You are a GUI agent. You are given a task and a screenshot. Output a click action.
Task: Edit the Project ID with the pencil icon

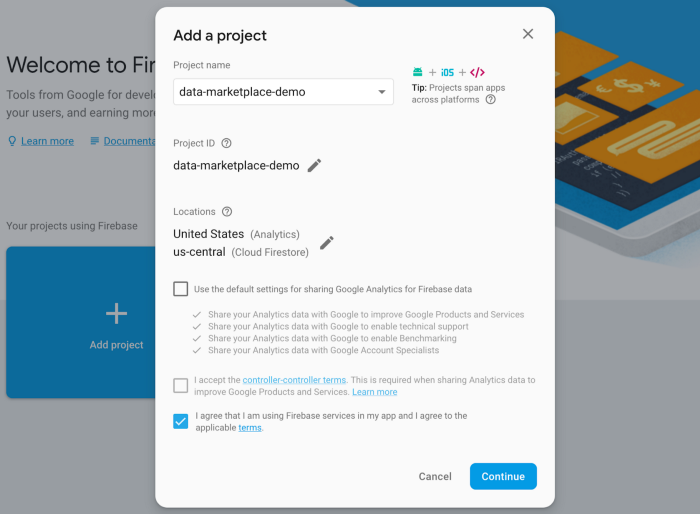click(314, 165)
